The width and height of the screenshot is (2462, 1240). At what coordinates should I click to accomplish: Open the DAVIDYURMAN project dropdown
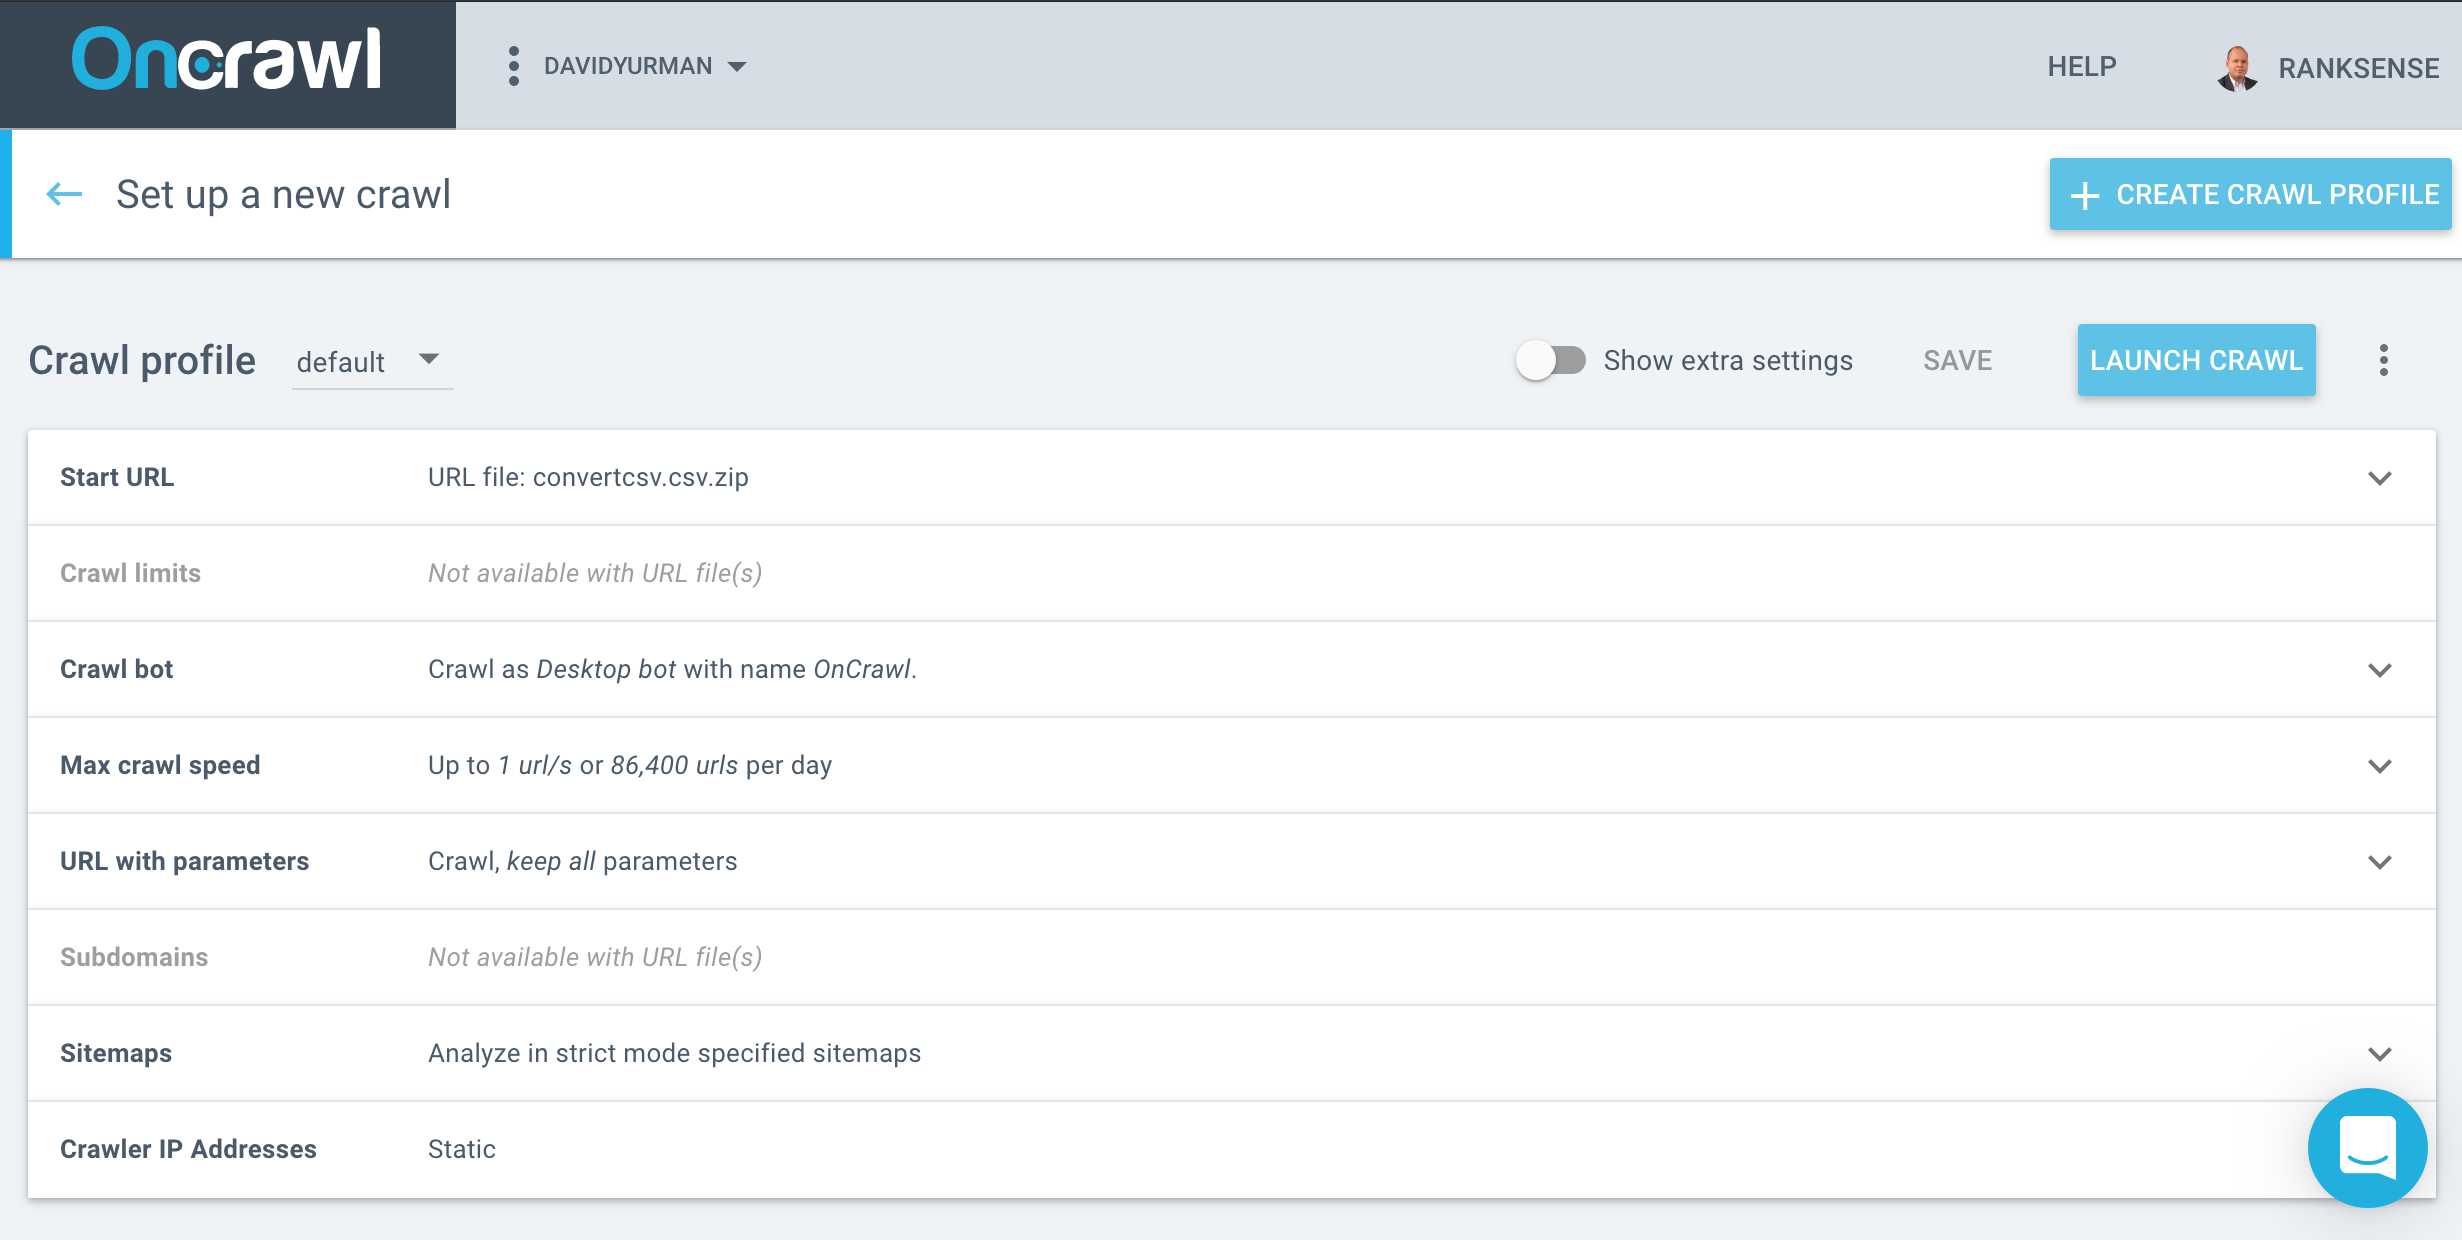pyautogui.click(x=645, y=66)
